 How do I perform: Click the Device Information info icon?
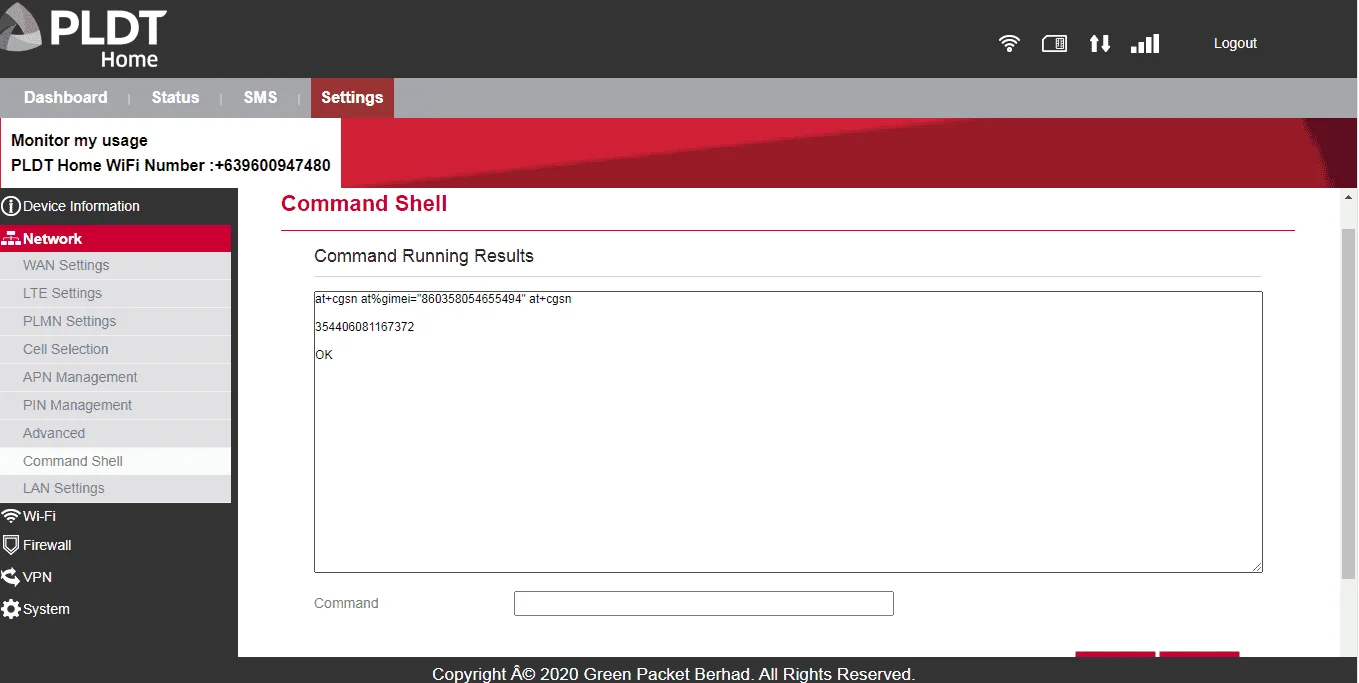[11, 207]
